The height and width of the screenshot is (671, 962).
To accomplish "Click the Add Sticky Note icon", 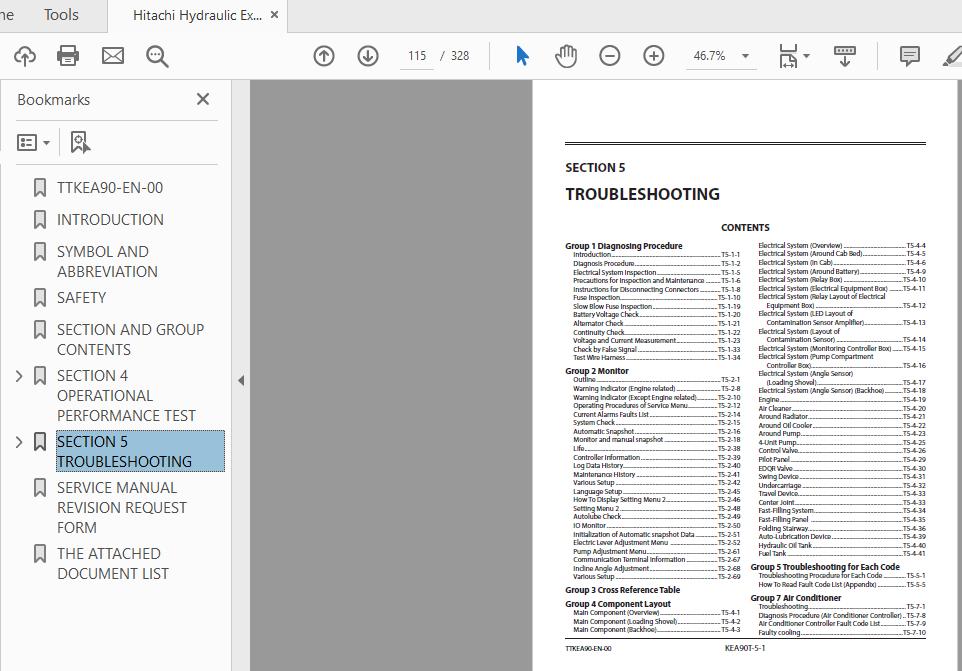I will (x=908, y=55).
